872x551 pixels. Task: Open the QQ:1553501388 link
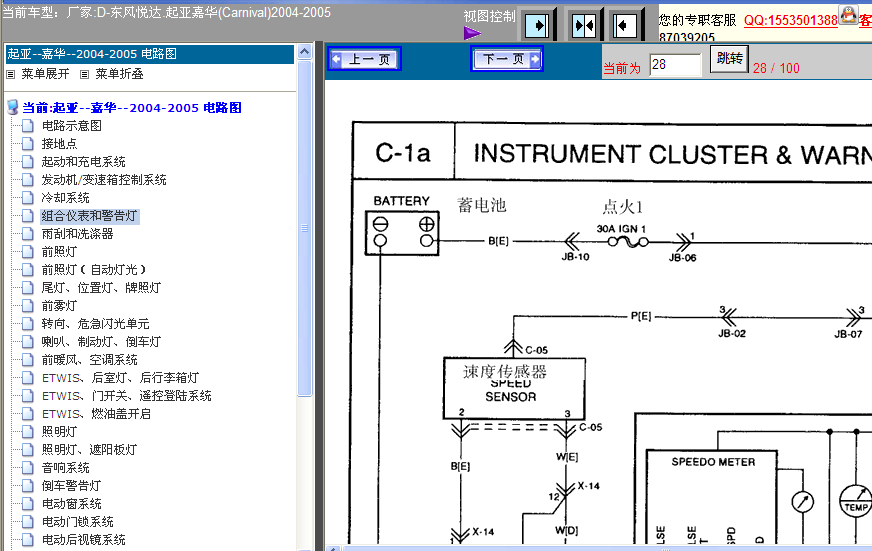click(790, 21)
